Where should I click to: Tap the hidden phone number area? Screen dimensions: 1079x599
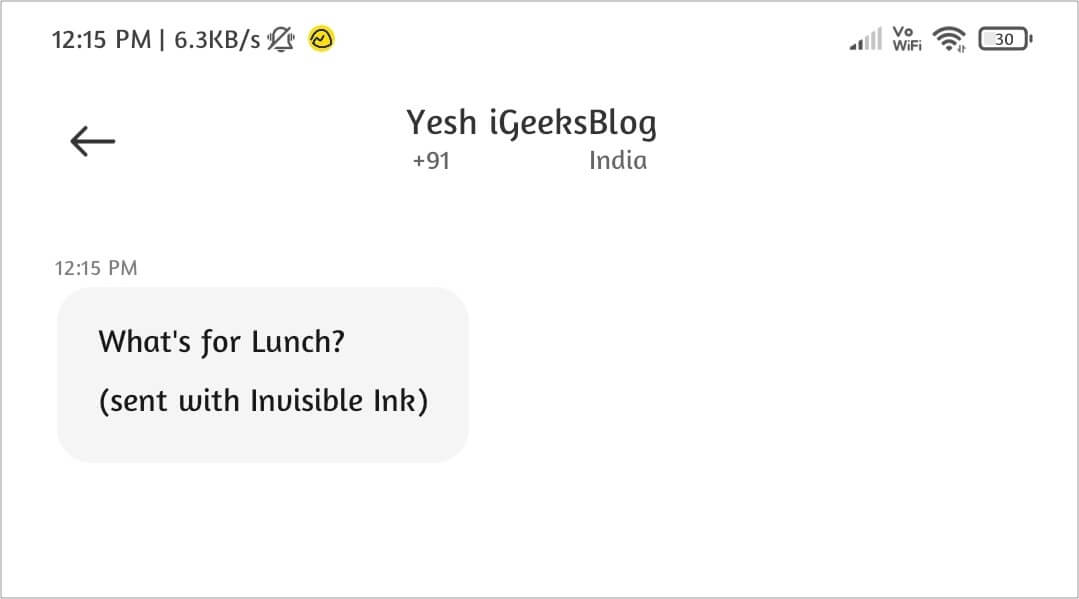tap(518, 161)
